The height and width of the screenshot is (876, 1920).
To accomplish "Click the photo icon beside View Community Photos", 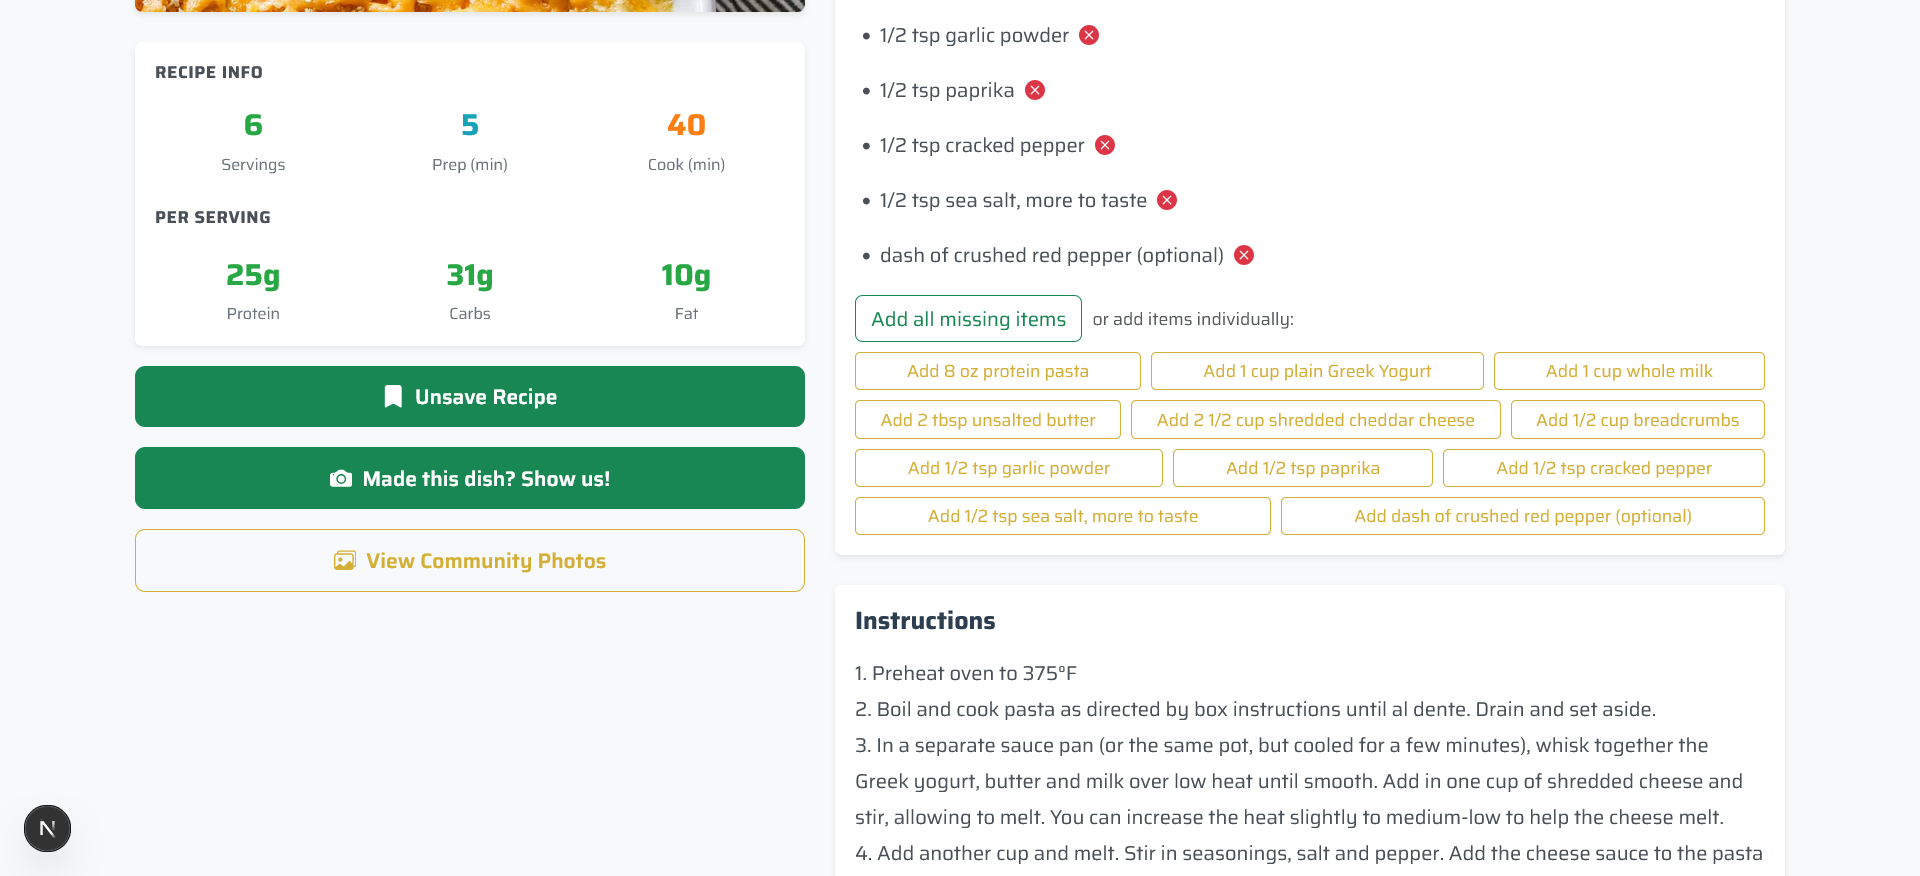I will coord(345,560).
